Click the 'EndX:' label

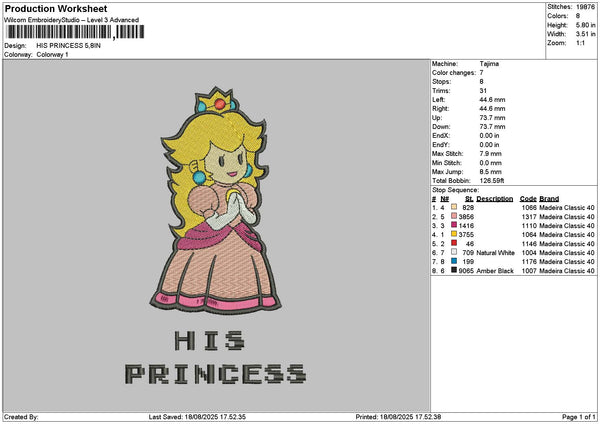pos(441,135)
